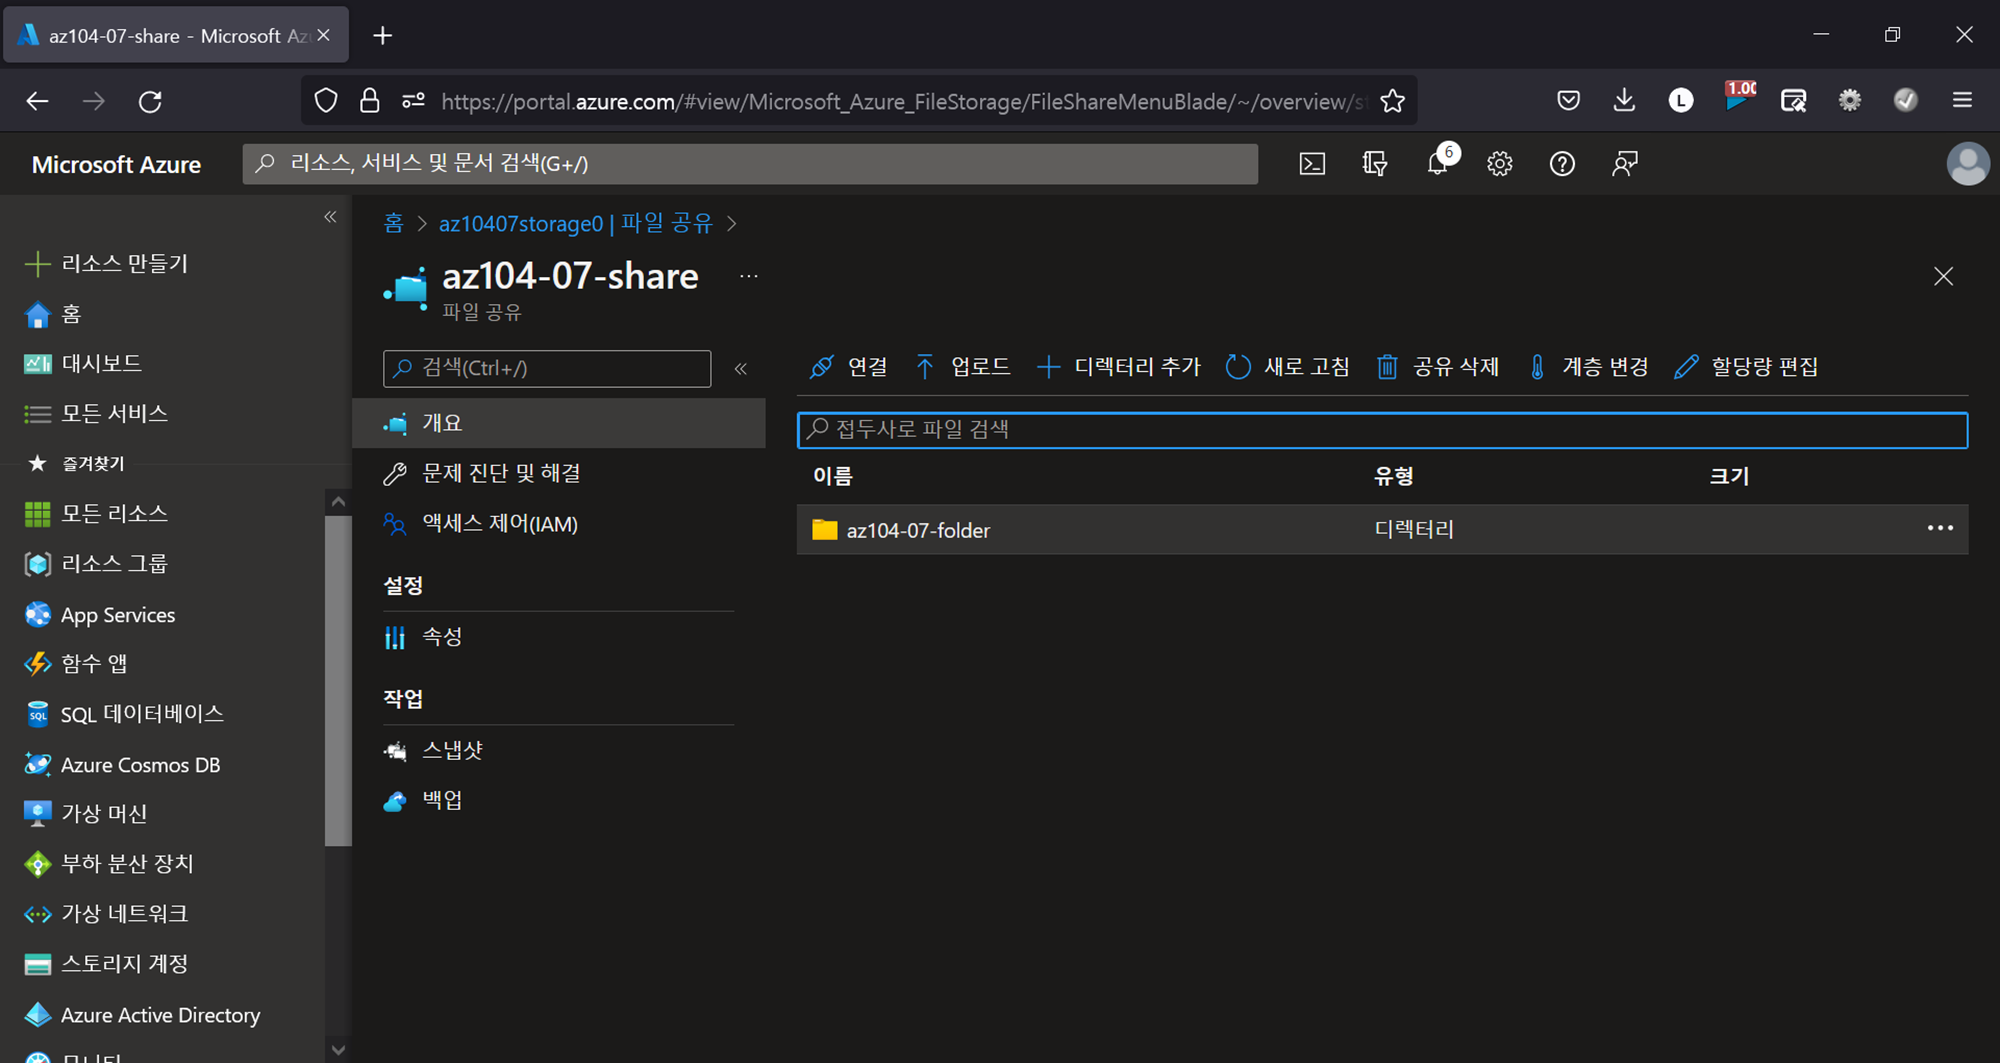
Task: Open notifications bell with 6 badge
Action: click(x=1439, y=162)
